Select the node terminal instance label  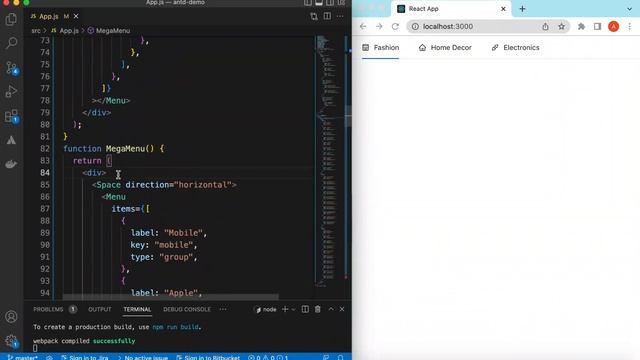[266, 309]
